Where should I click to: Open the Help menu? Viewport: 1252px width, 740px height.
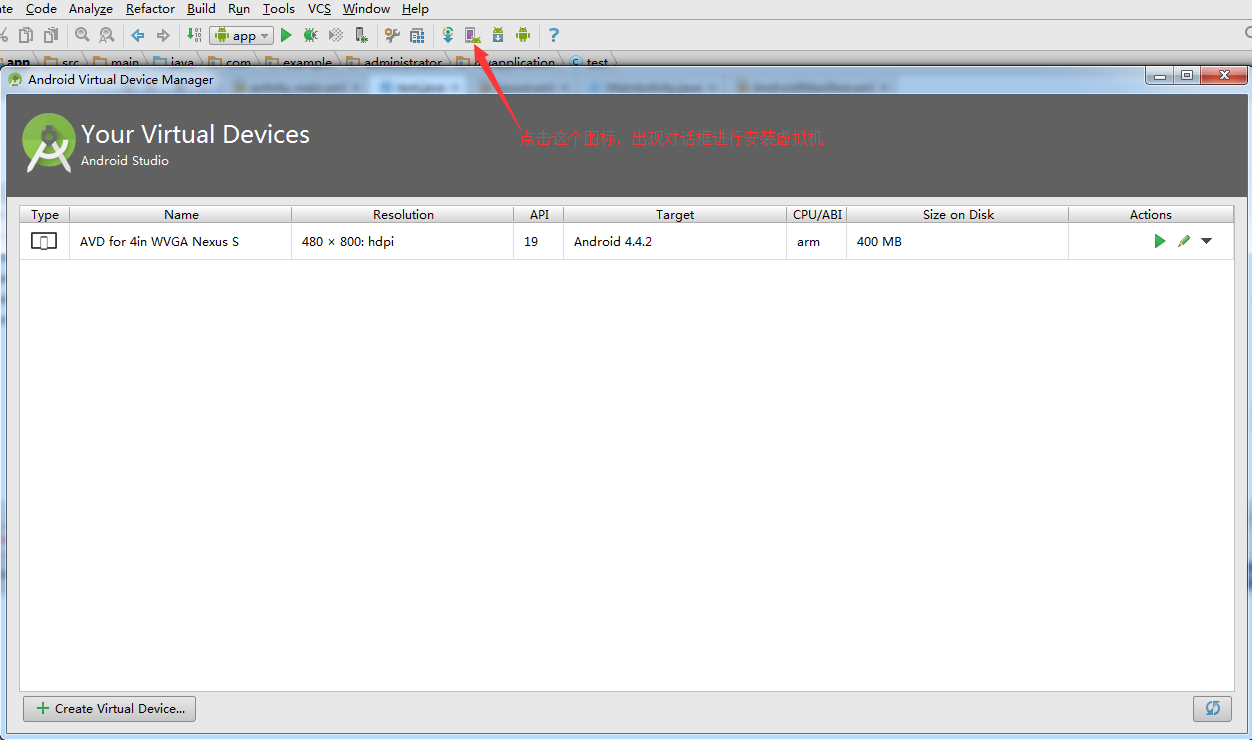pyautogui.click(x=415, y=9)
